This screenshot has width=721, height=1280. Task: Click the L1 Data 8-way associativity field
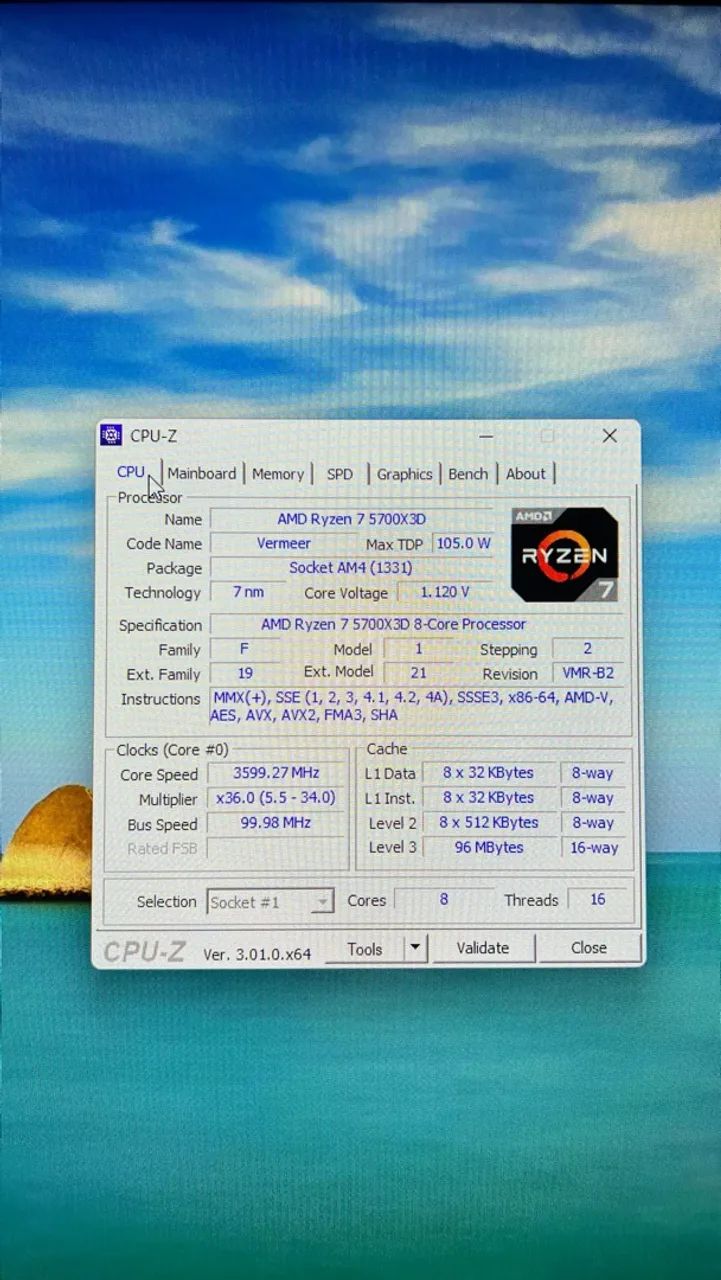coord(593,773)
